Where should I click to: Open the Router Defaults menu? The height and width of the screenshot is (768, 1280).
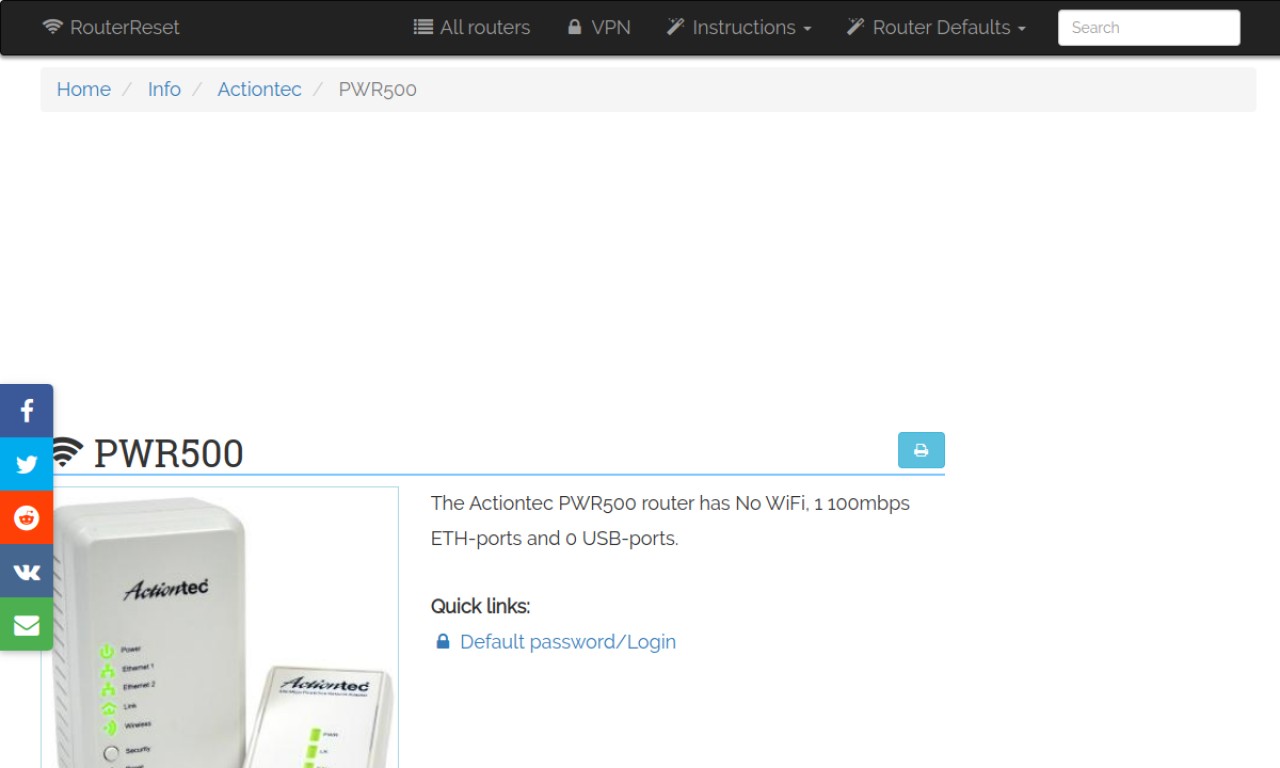pos(936,27)
